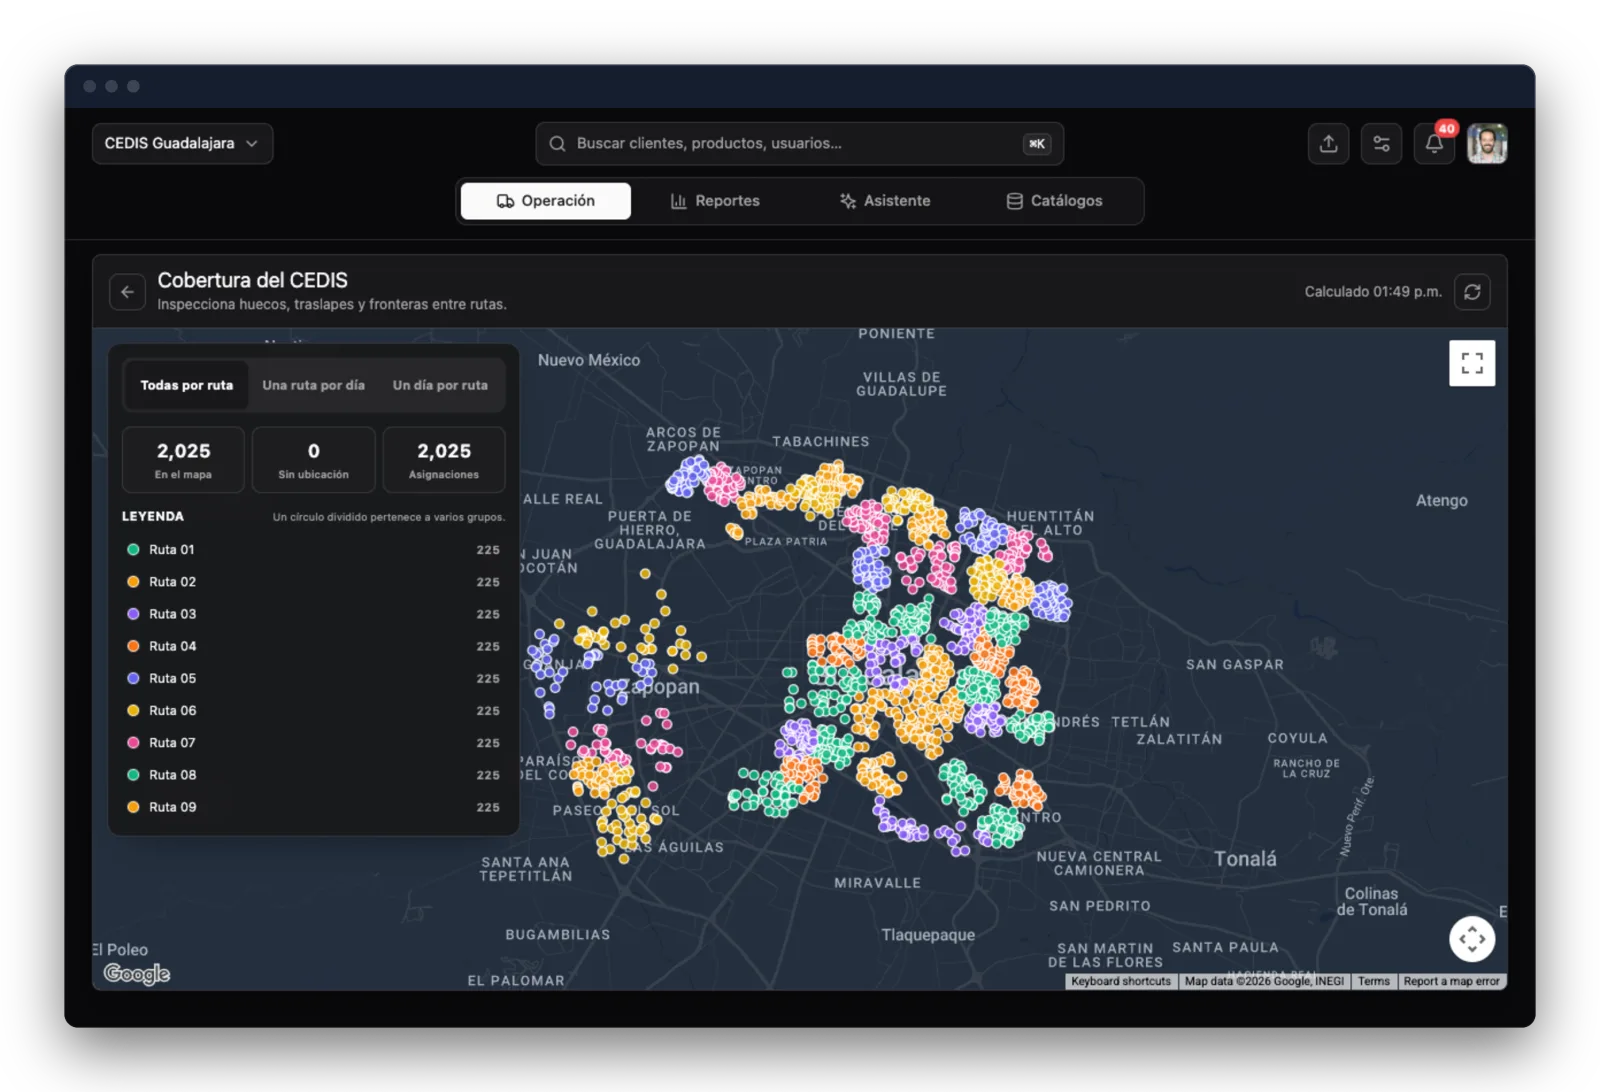Select Ruta 06 in the legend
This screenshot has width=1600, height=1092.
(313, 710)
